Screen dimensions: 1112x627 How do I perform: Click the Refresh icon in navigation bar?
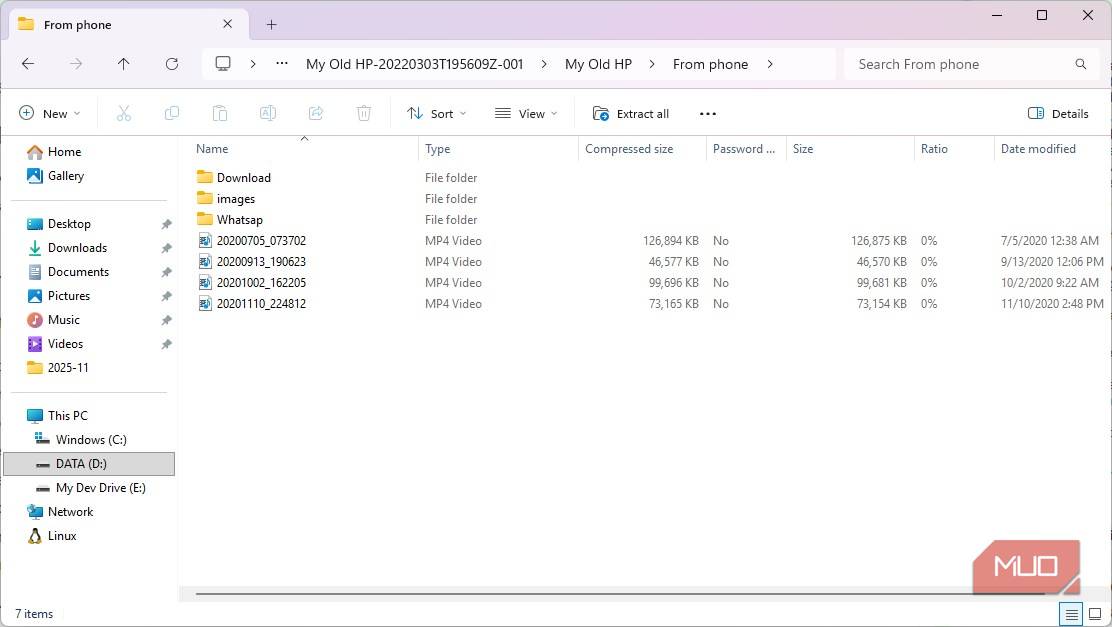[171, 64]
